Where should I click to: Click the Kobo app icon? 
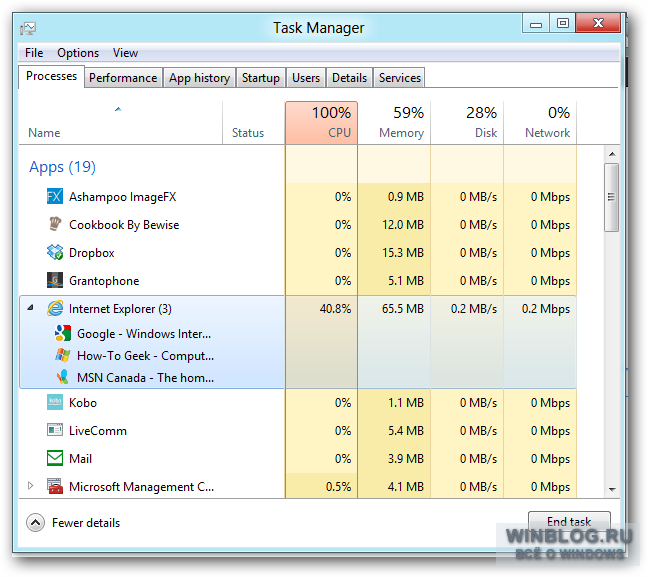pos(55,402)
